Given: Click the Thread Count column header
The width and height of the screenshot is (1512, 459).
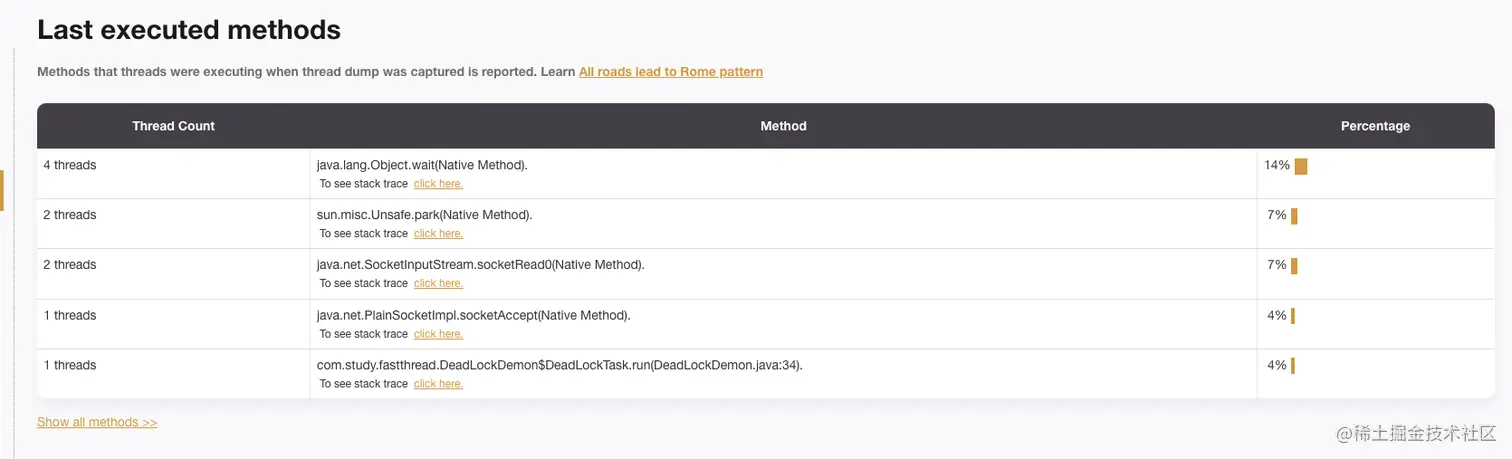Looking at the screenshot, I should [173, 126].
